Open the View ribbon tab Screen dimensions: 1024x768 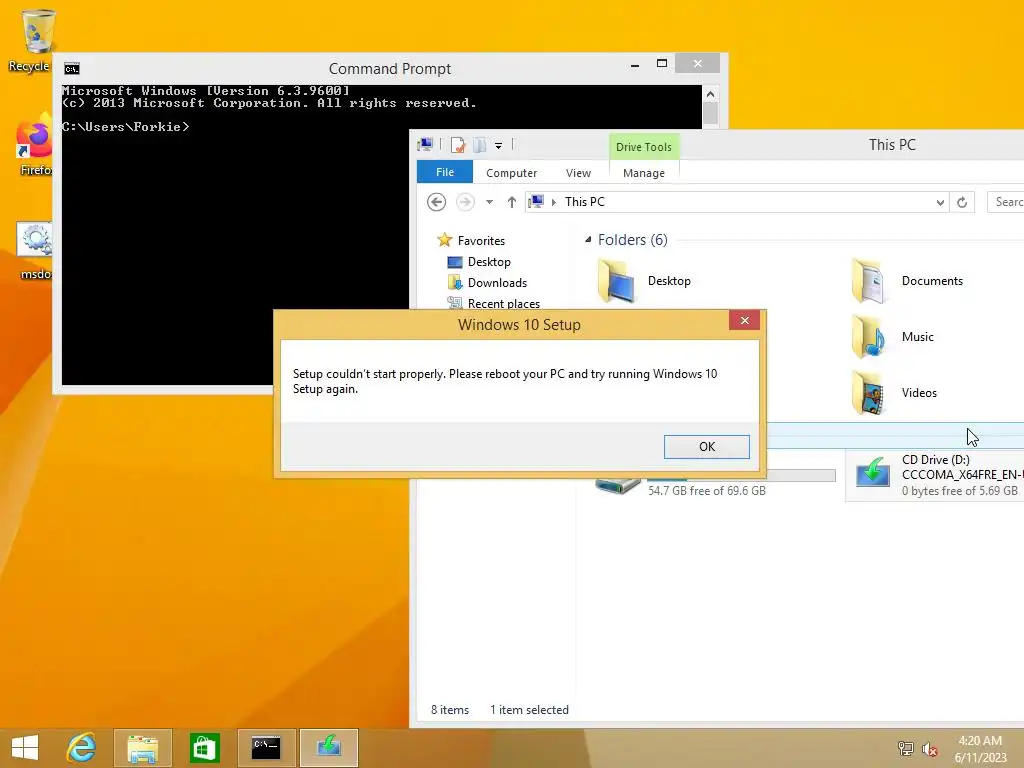578,173
